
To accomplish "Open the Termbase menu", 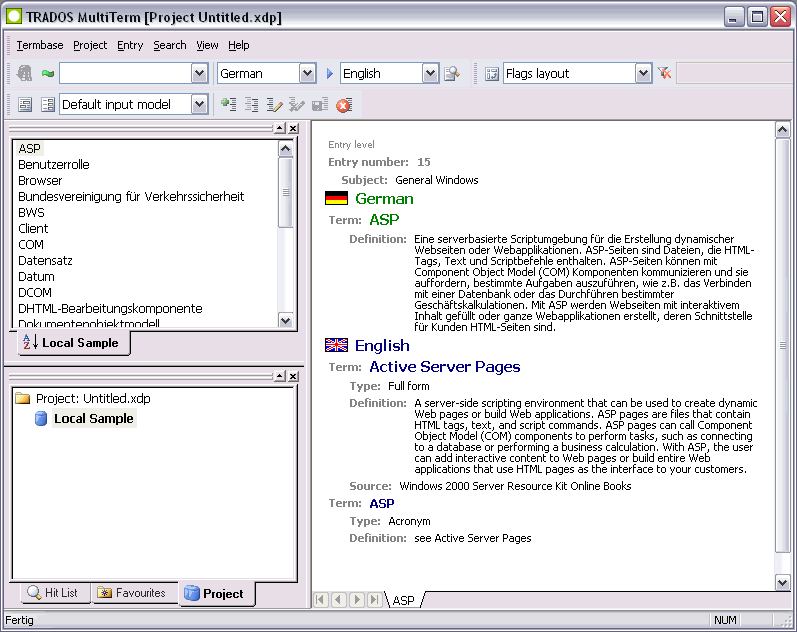I will pyautogui.click(x=40, y=45).
